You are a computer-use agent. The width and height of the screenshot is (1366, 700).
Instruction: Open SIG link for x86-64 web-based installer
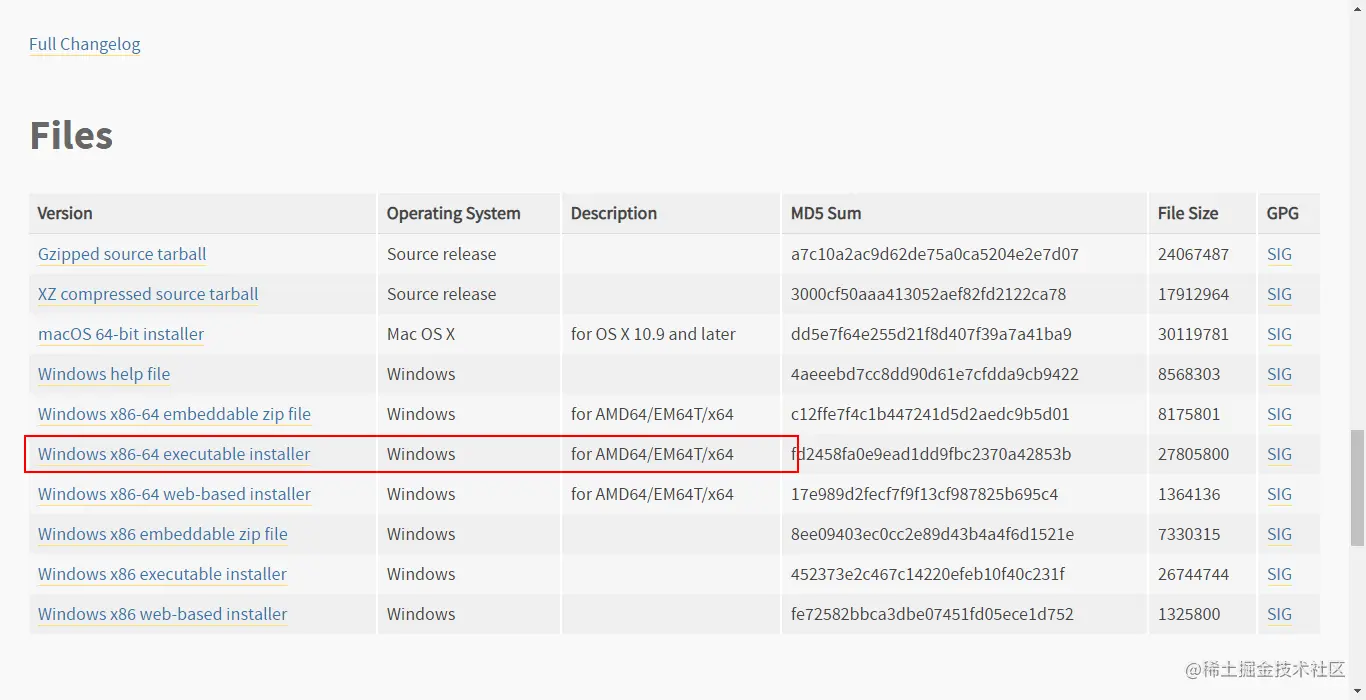pyautogui.click(x=1279, y=494)
